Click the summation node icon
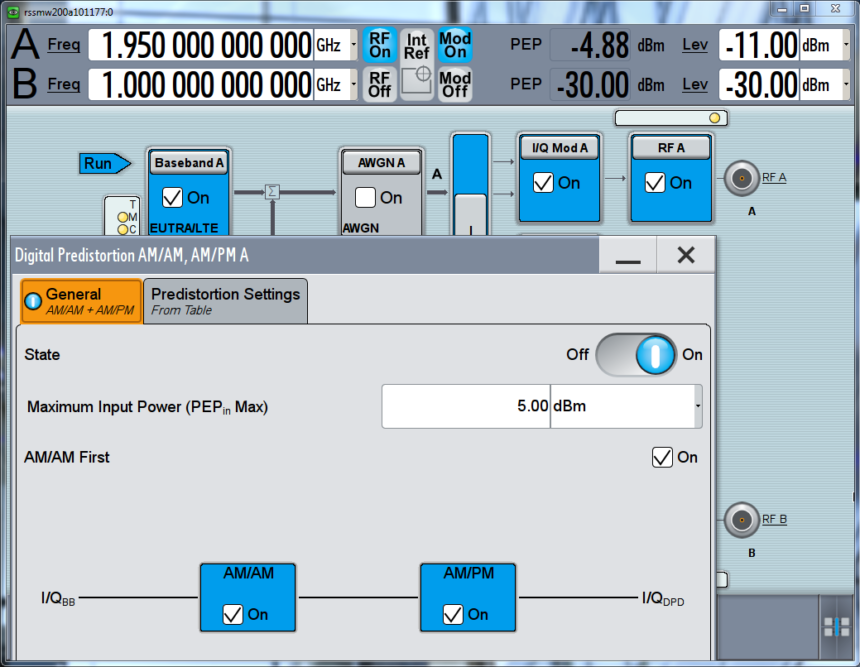This screenshot has height=667, width=860. pyautogui.click(x=272, y=192)
